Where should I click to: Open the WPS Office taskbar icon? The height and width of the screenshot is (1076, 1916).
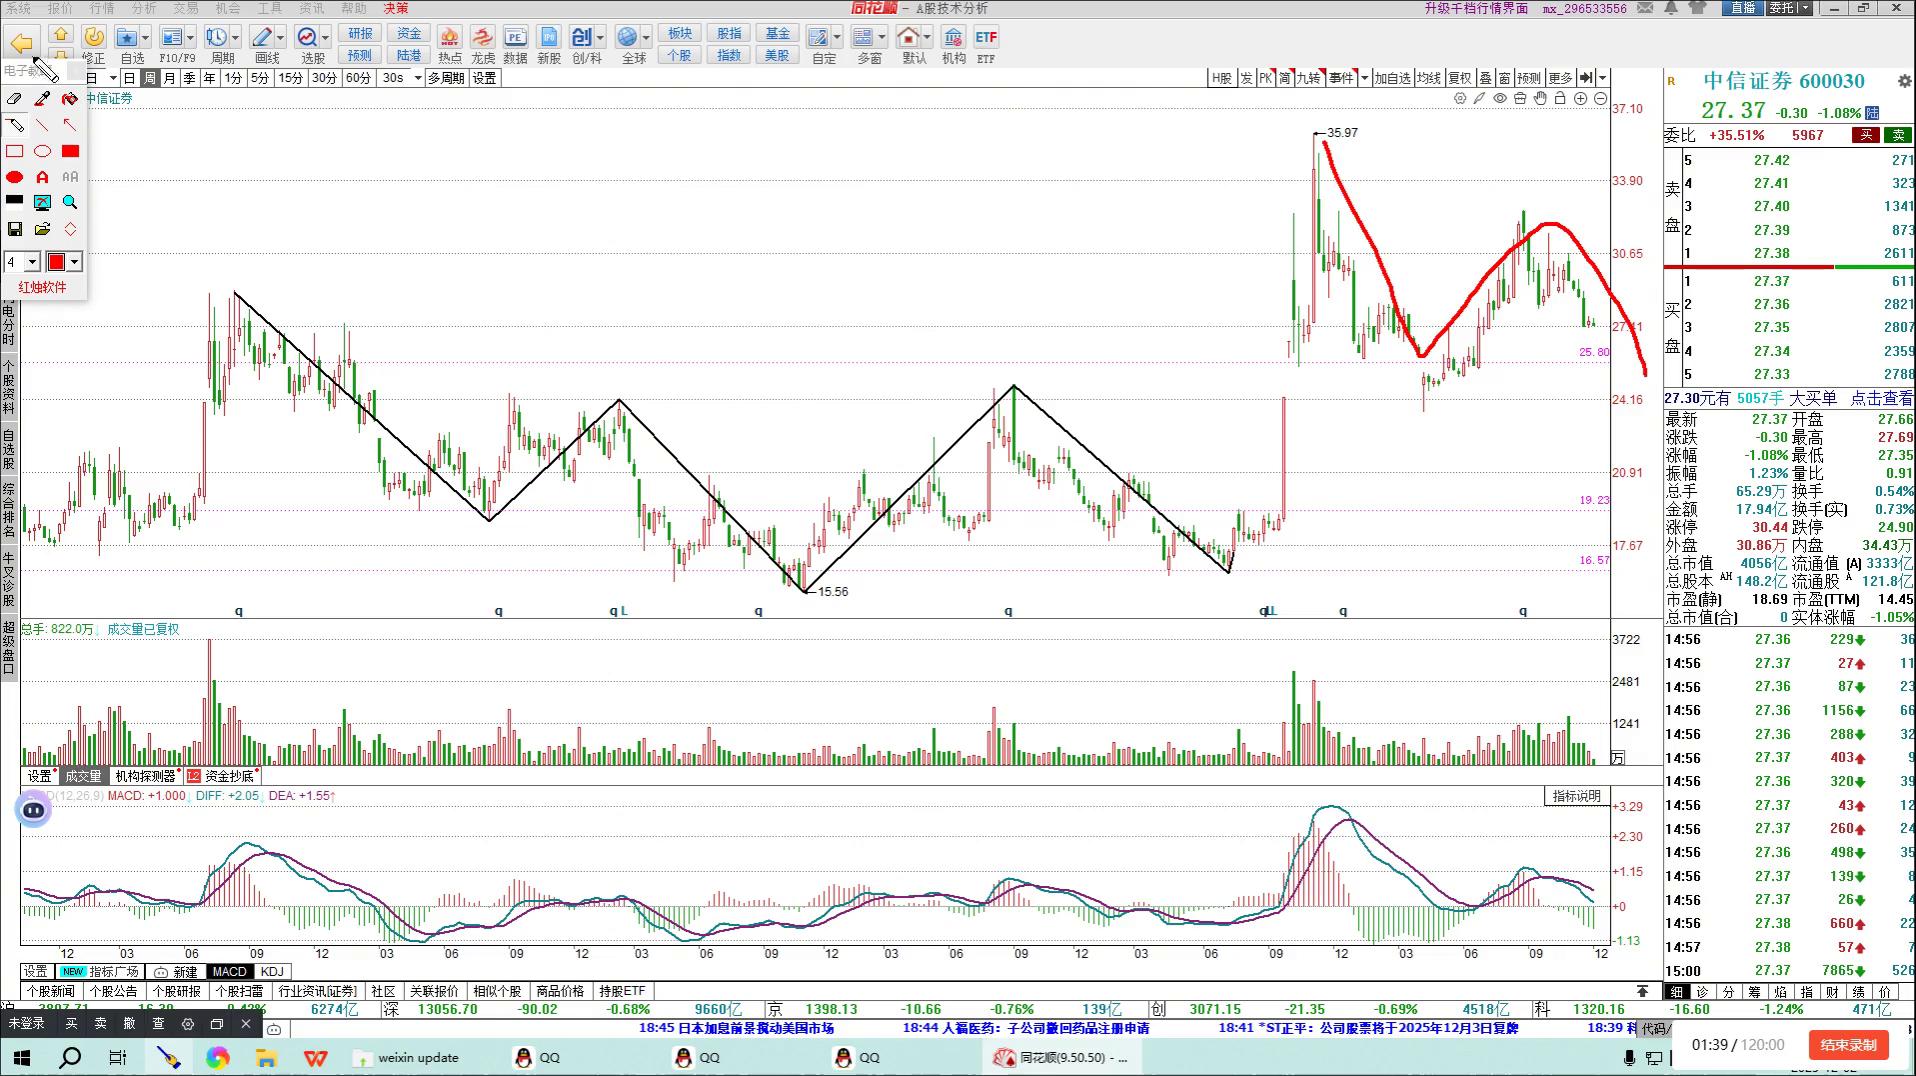[x=316, y=1057]
